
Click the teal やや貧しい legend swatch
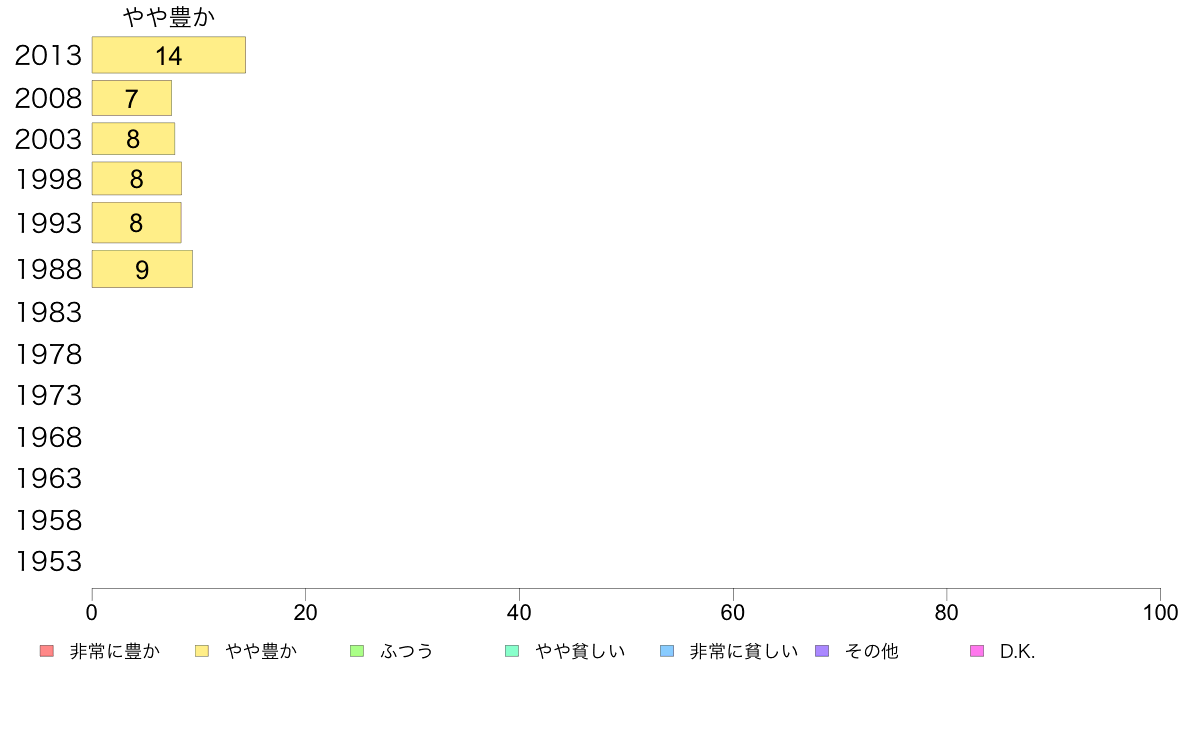coord(512,651)
